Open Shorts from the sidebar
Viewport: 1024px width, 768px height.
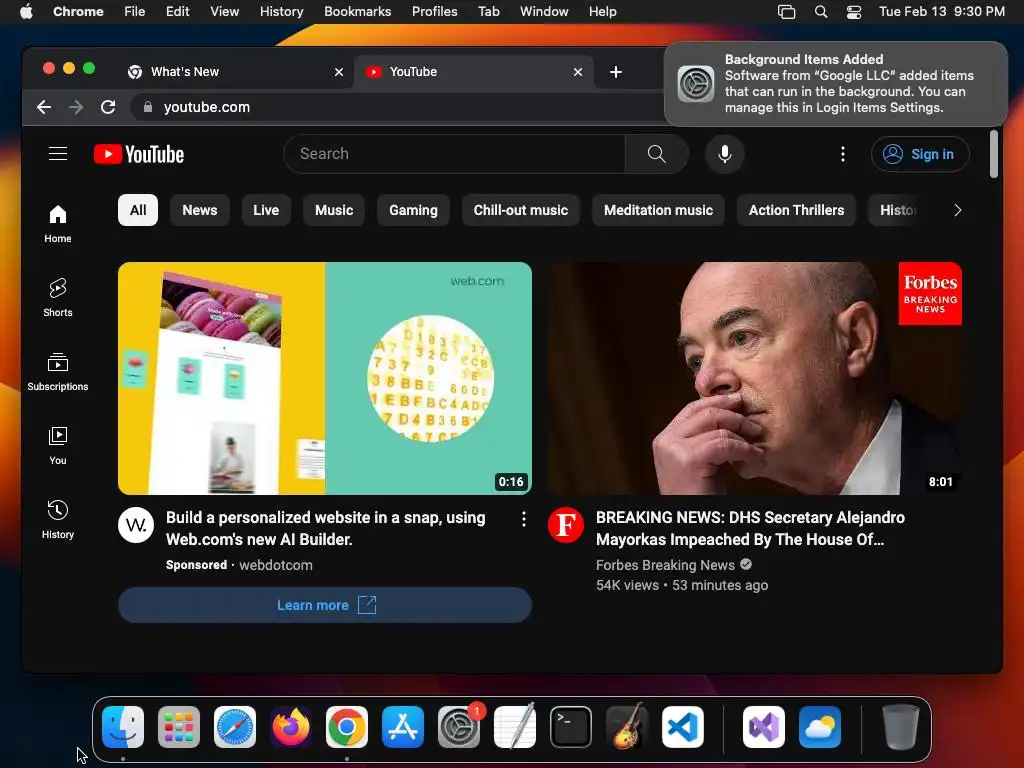pos(57,297)
